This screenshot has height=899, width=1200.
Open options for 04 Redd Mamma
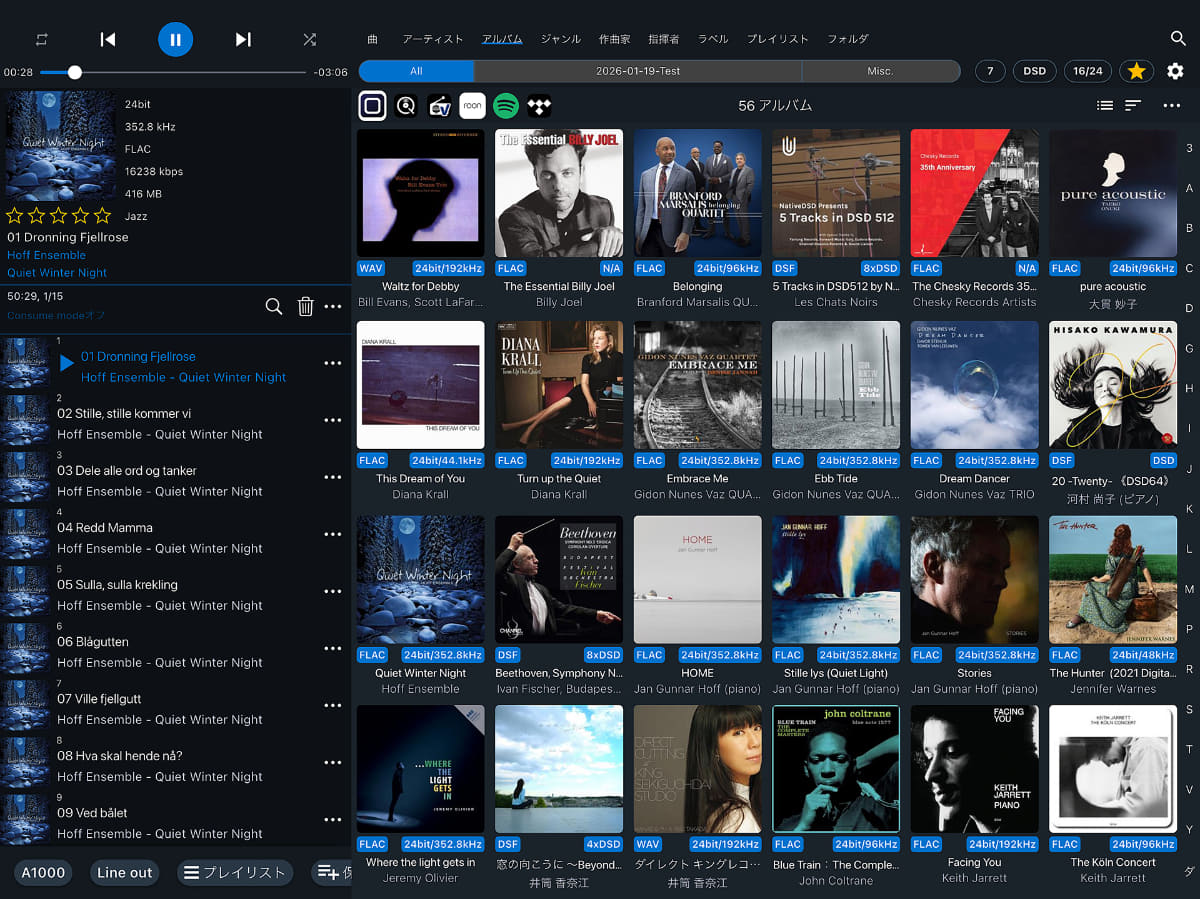tap(333, 535)
